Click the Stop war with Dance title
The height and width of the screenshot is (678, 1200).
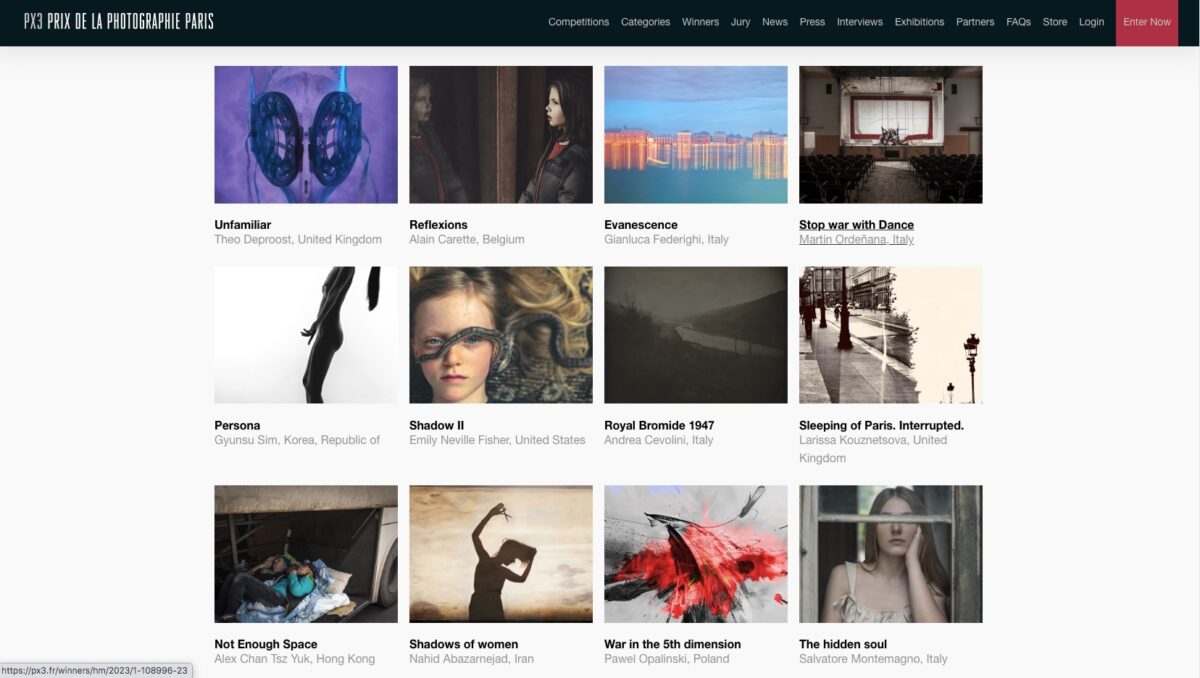tap(856, 225)
